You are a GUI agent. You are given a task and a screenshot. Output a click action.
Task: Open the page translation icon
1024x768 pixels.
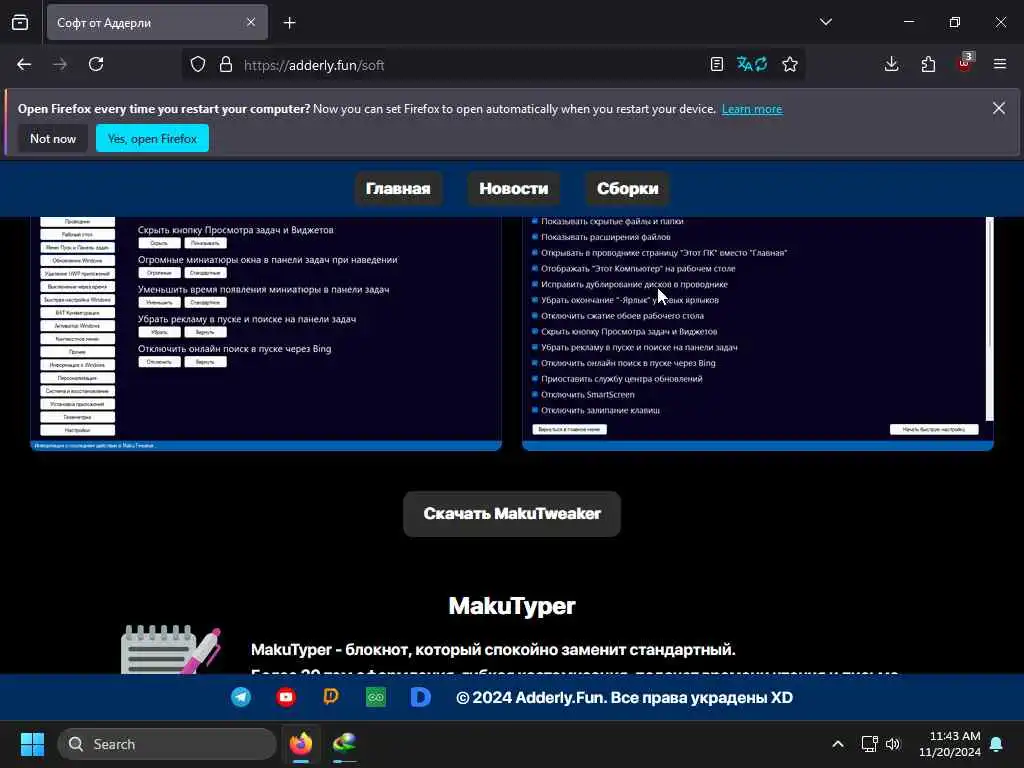[752, 64]
